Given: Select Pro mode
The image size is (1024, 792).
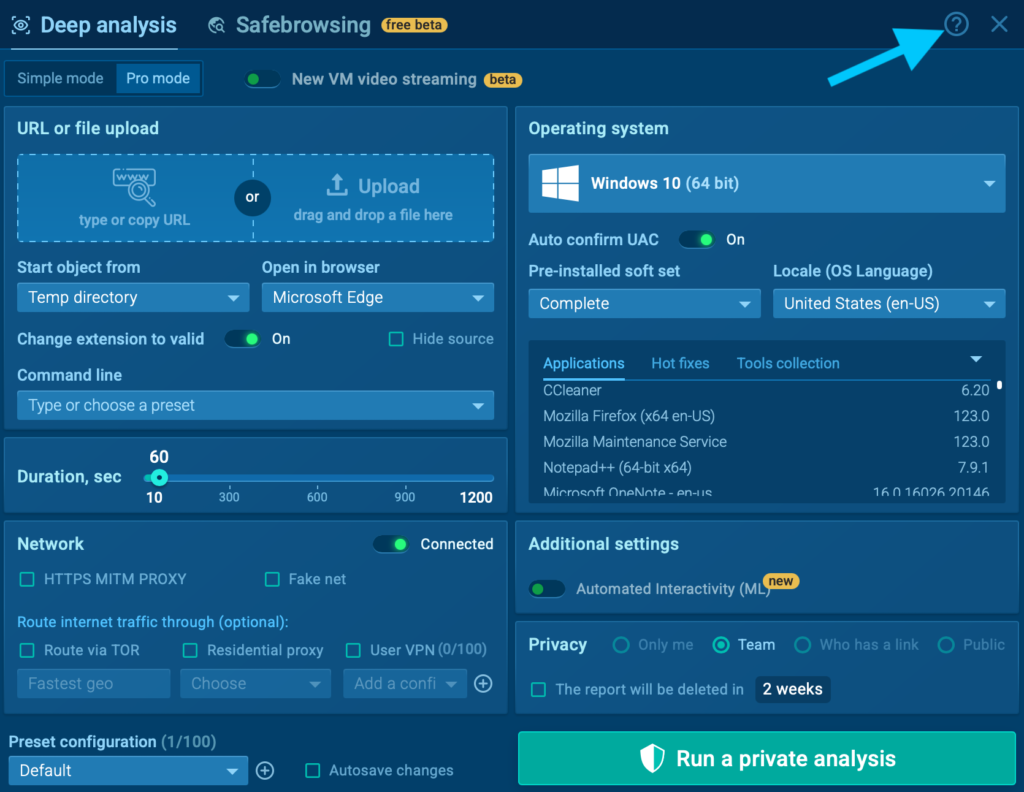Looking at the screenshot, I should [158, 78].
